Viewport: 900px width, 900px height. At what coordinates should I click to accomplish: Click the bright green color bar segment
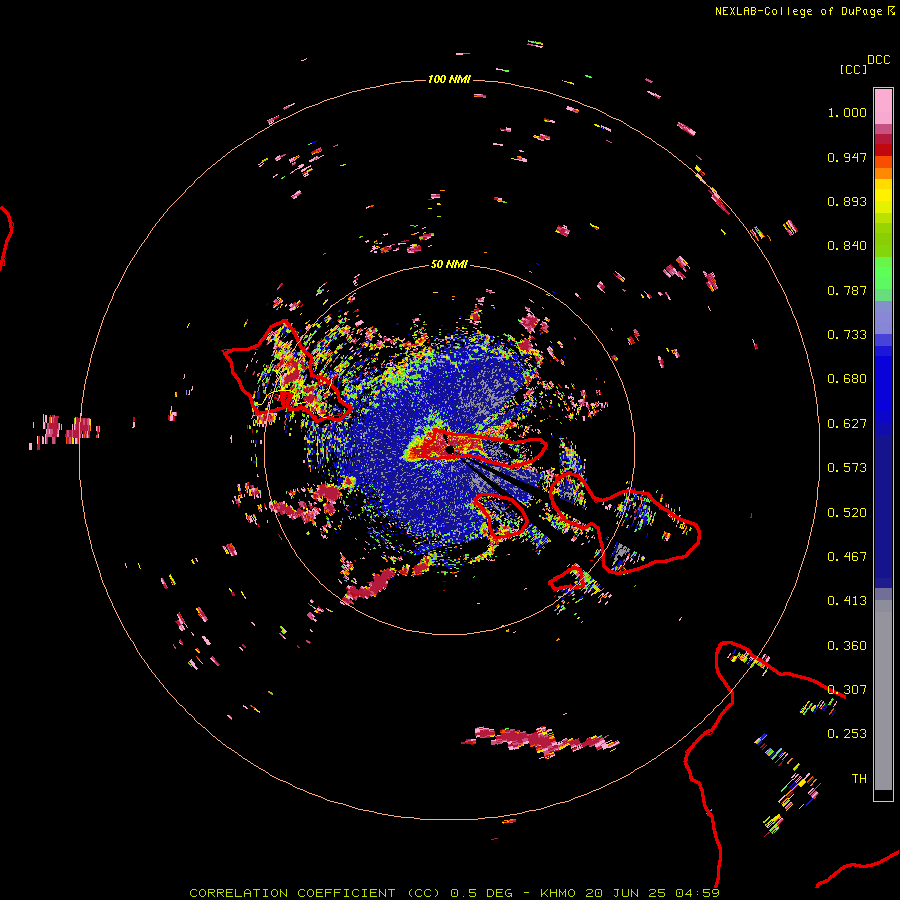[883, 273]
